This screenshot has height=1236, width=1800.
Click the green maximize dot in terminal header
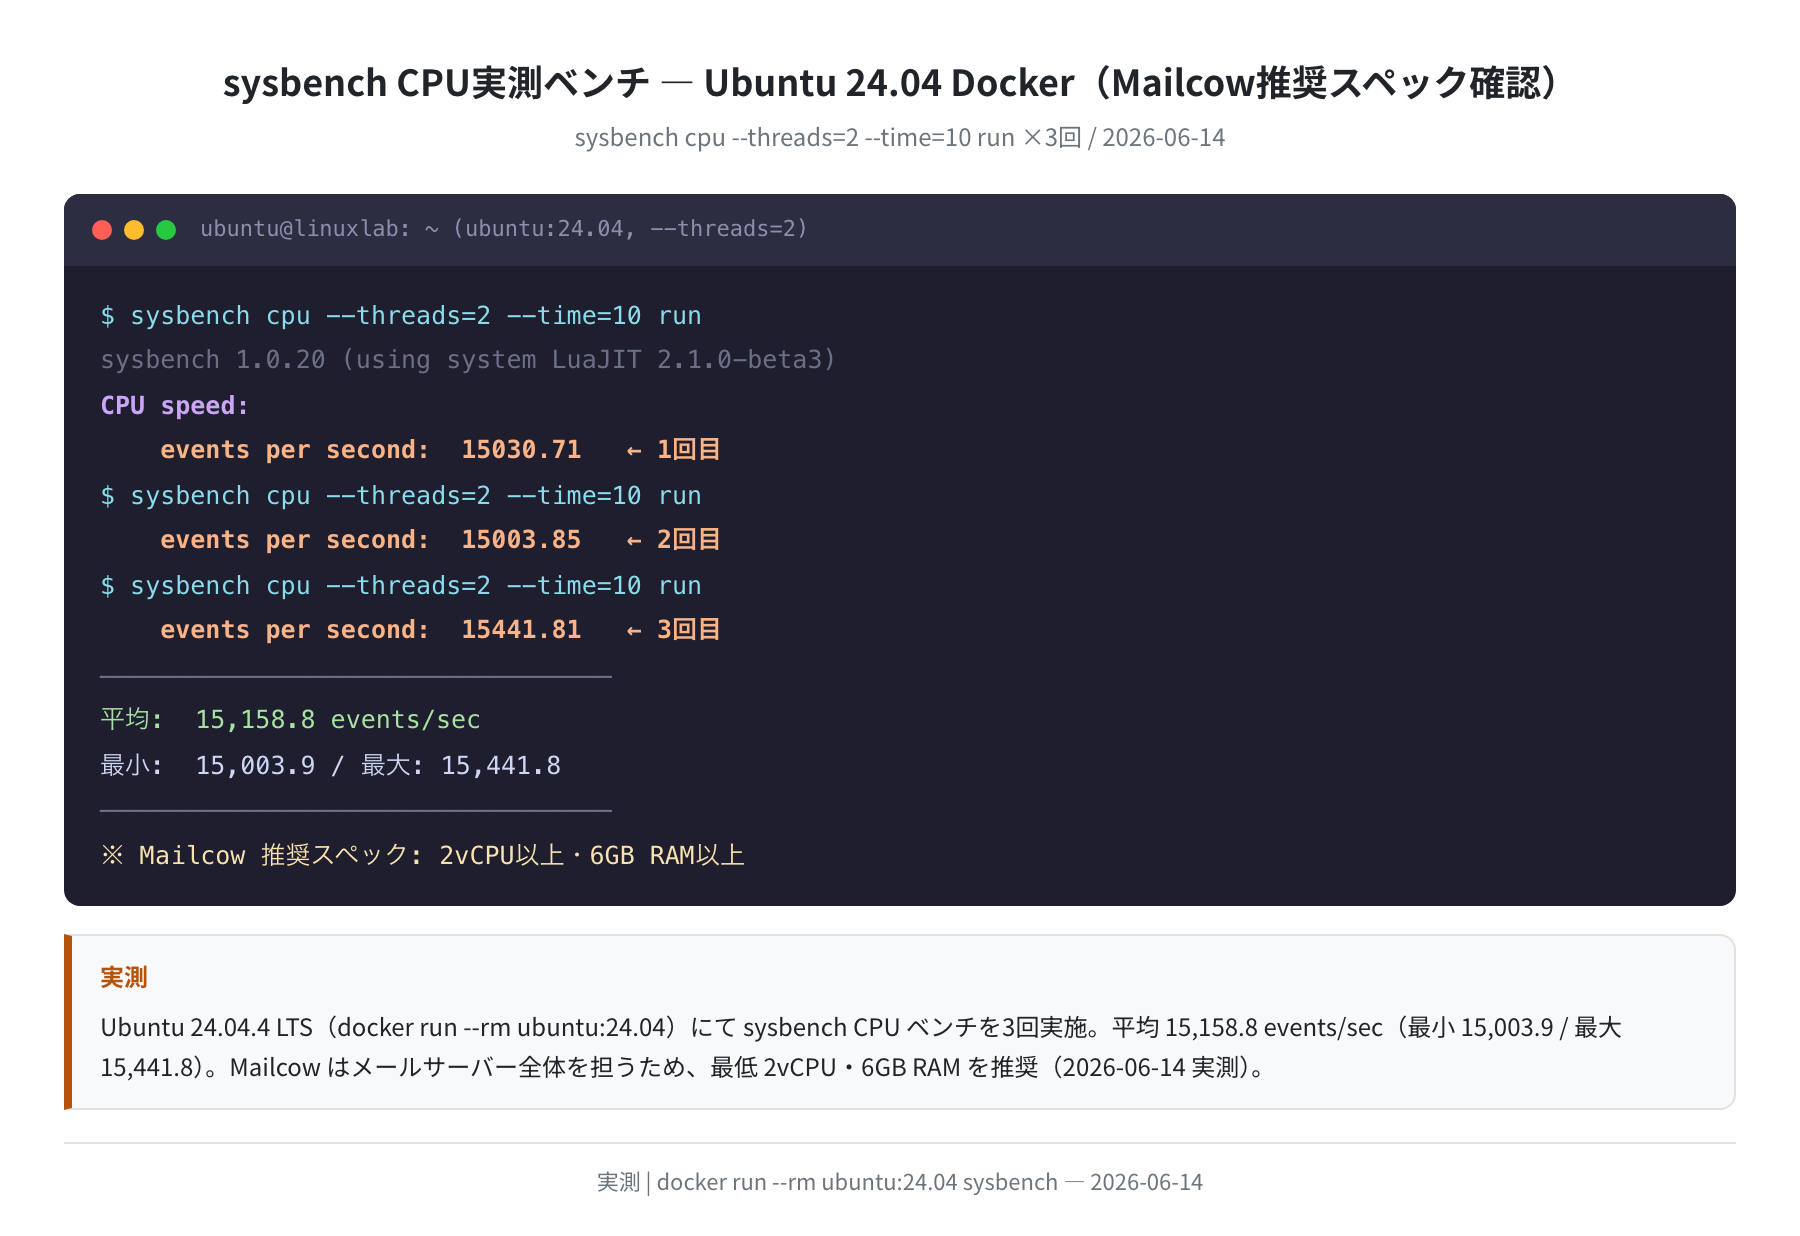(x=166, y=230)
